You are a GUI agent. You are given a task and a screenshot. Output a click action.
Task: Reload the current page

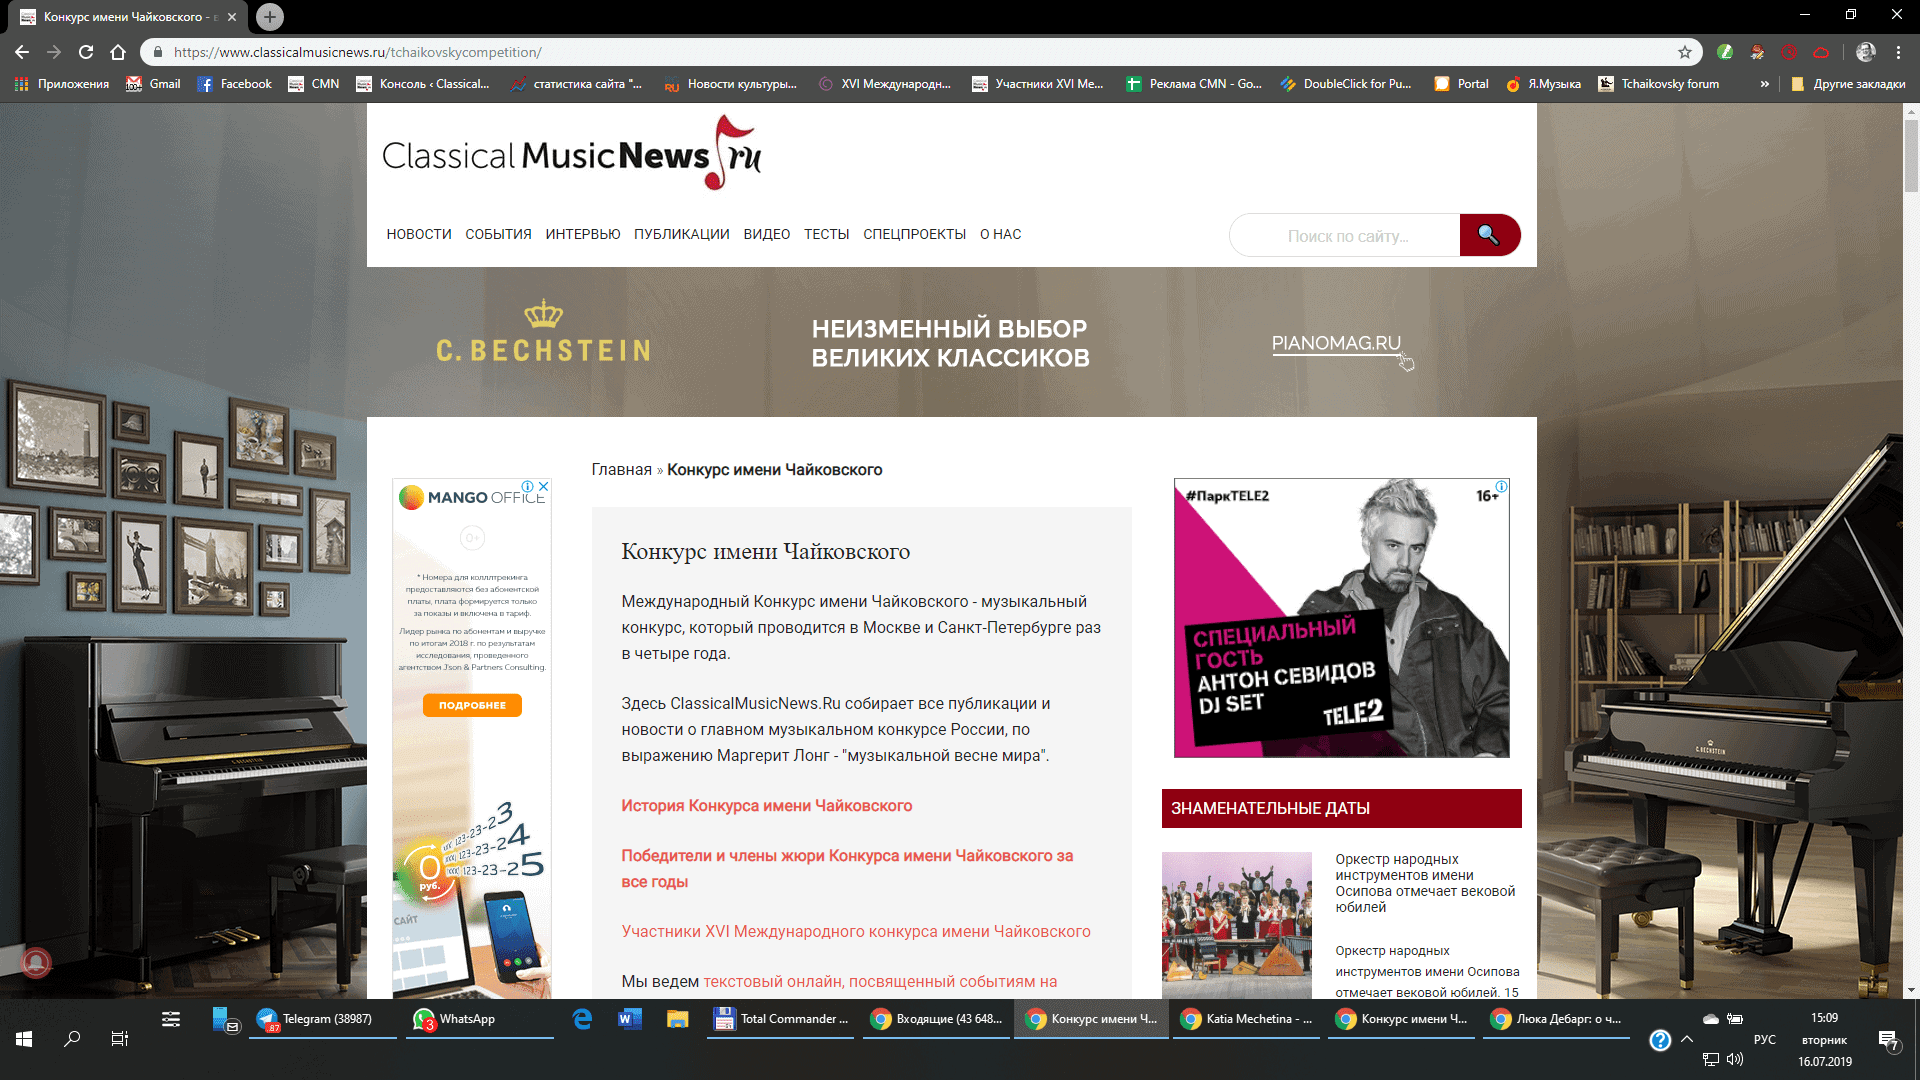click(86, 52)
